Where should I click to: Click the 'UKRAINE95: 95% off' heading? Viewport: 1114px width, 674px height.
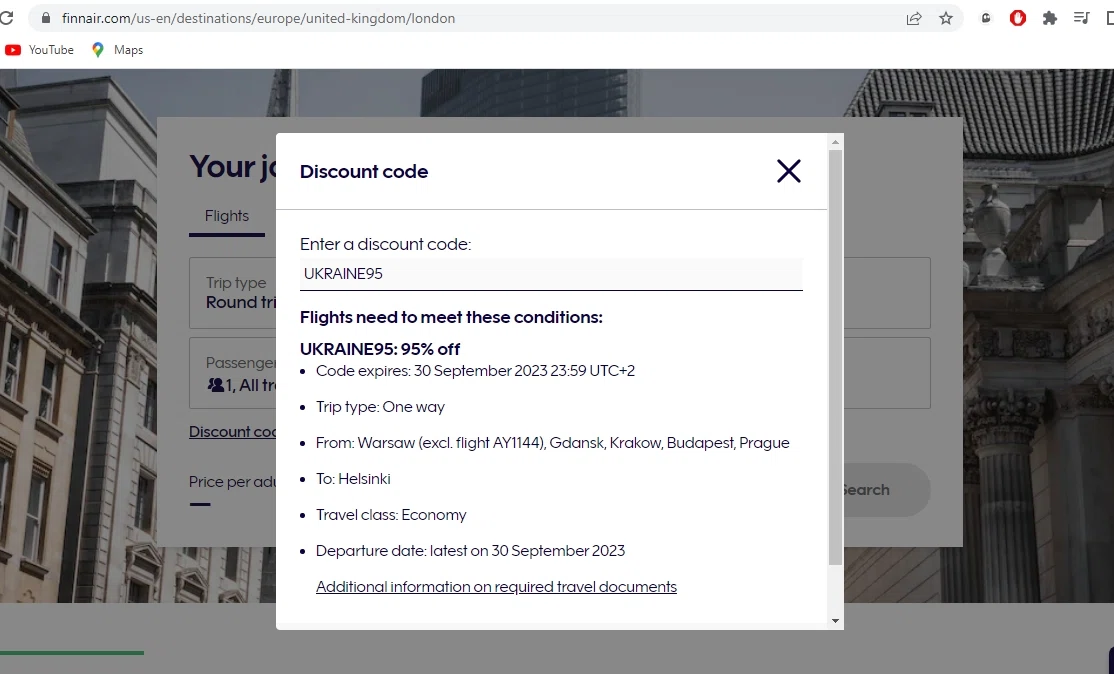tap(380, 349)
